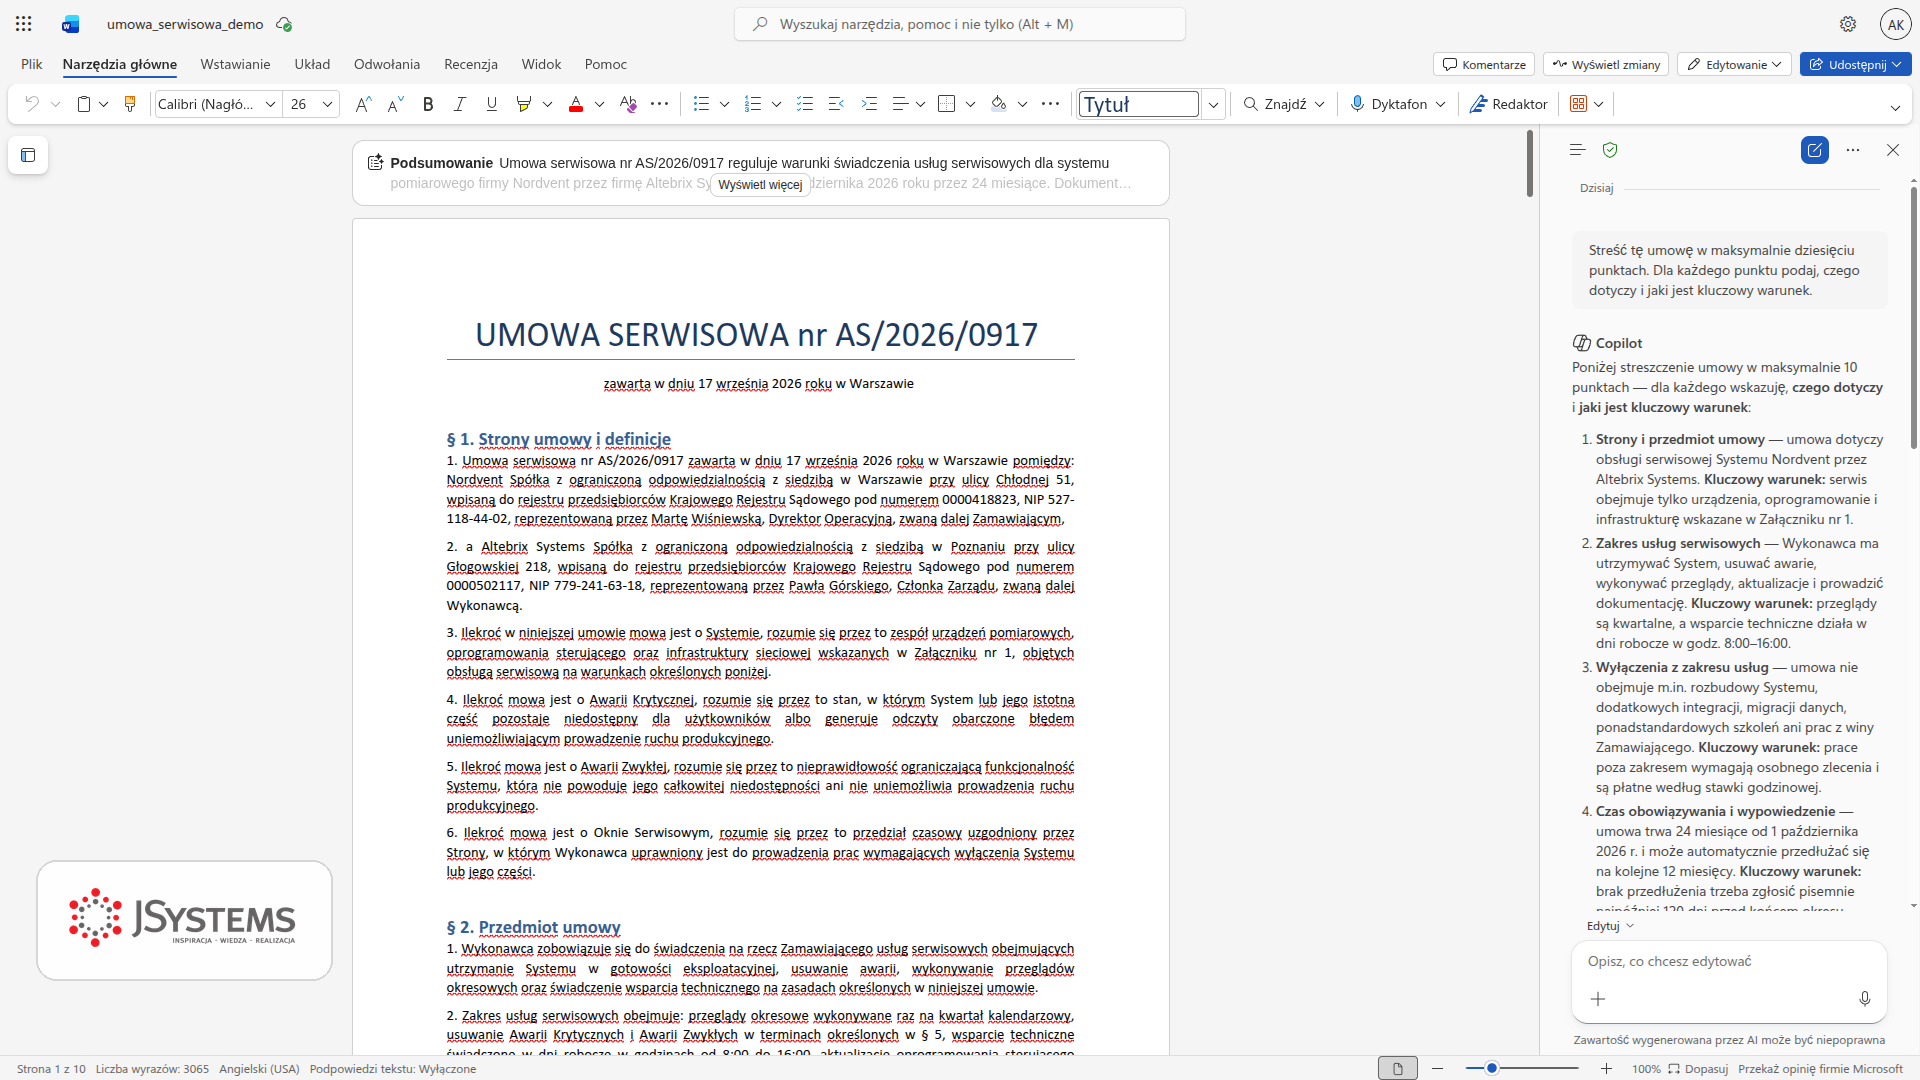
Task: Check the document save status icon
Action: (x=284, y=24)
